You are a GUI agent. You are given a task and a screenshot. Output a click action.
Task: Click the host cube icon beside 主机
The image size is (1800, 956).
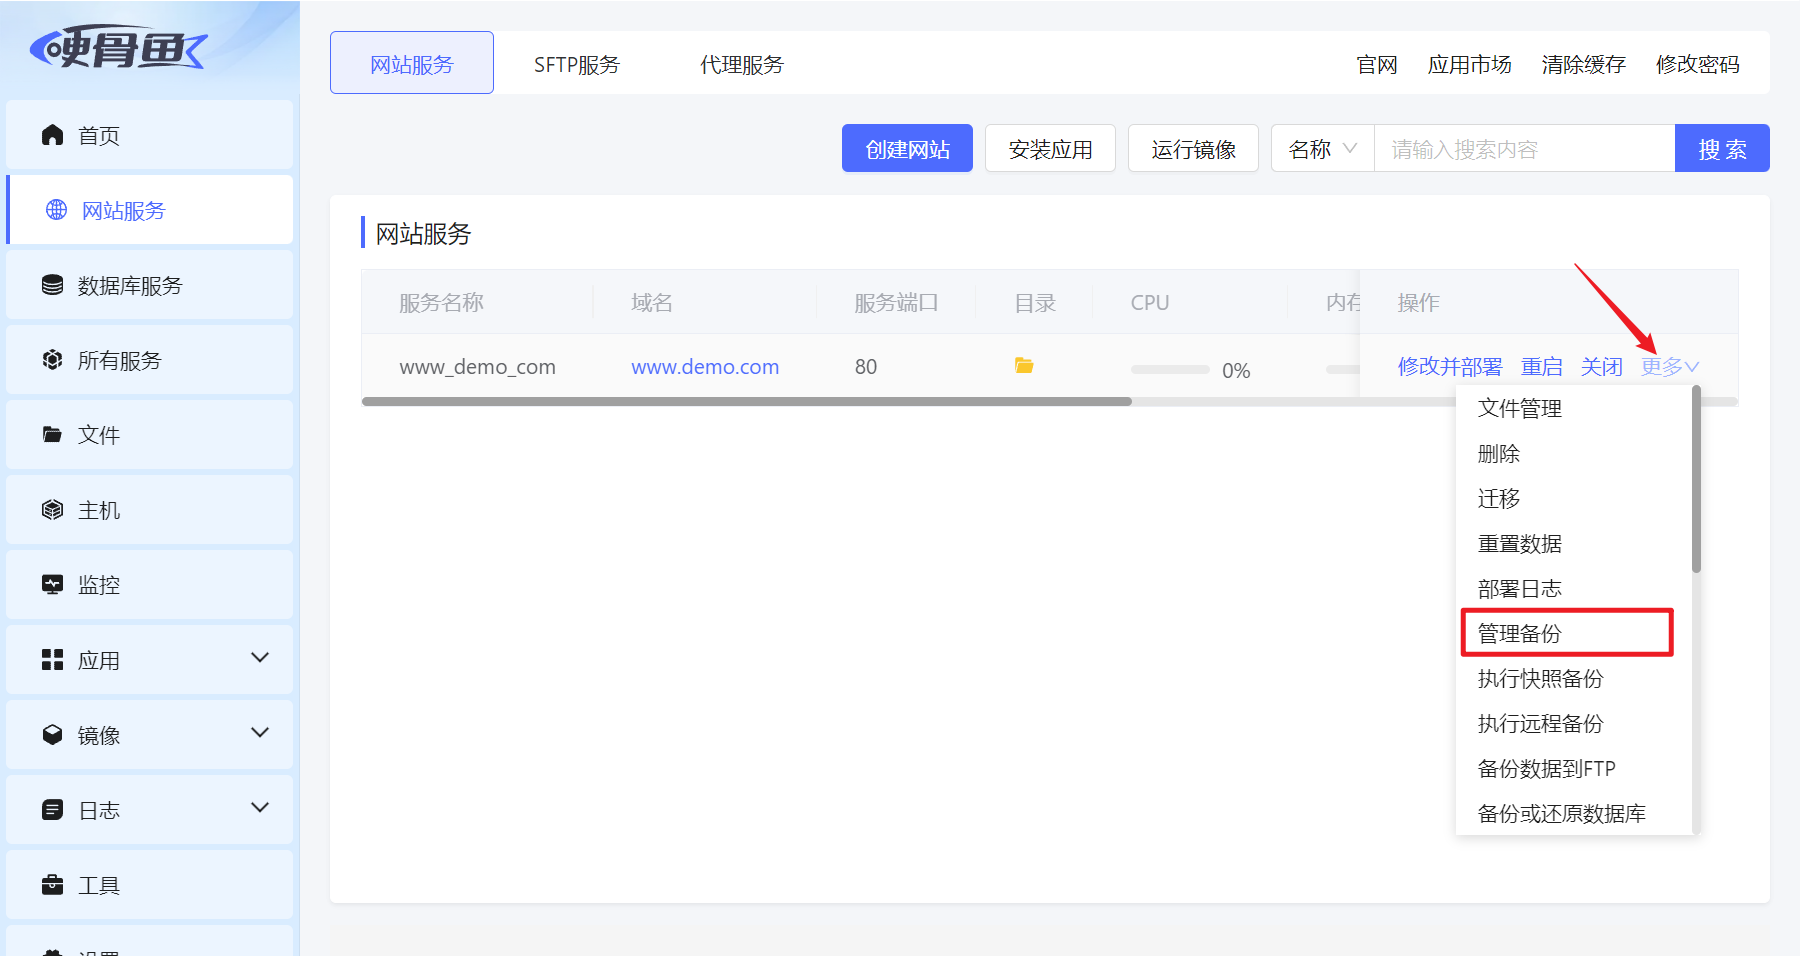pyautogui.click(x=52, y=510)
